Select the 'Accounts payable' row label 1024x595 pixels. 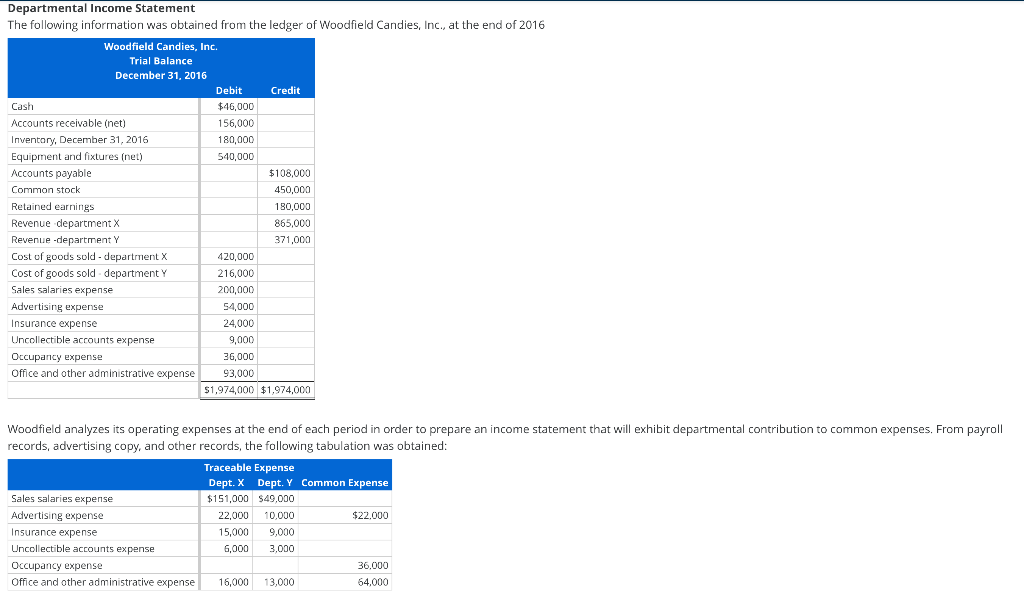pyautogui.click(x=51, y=173)
